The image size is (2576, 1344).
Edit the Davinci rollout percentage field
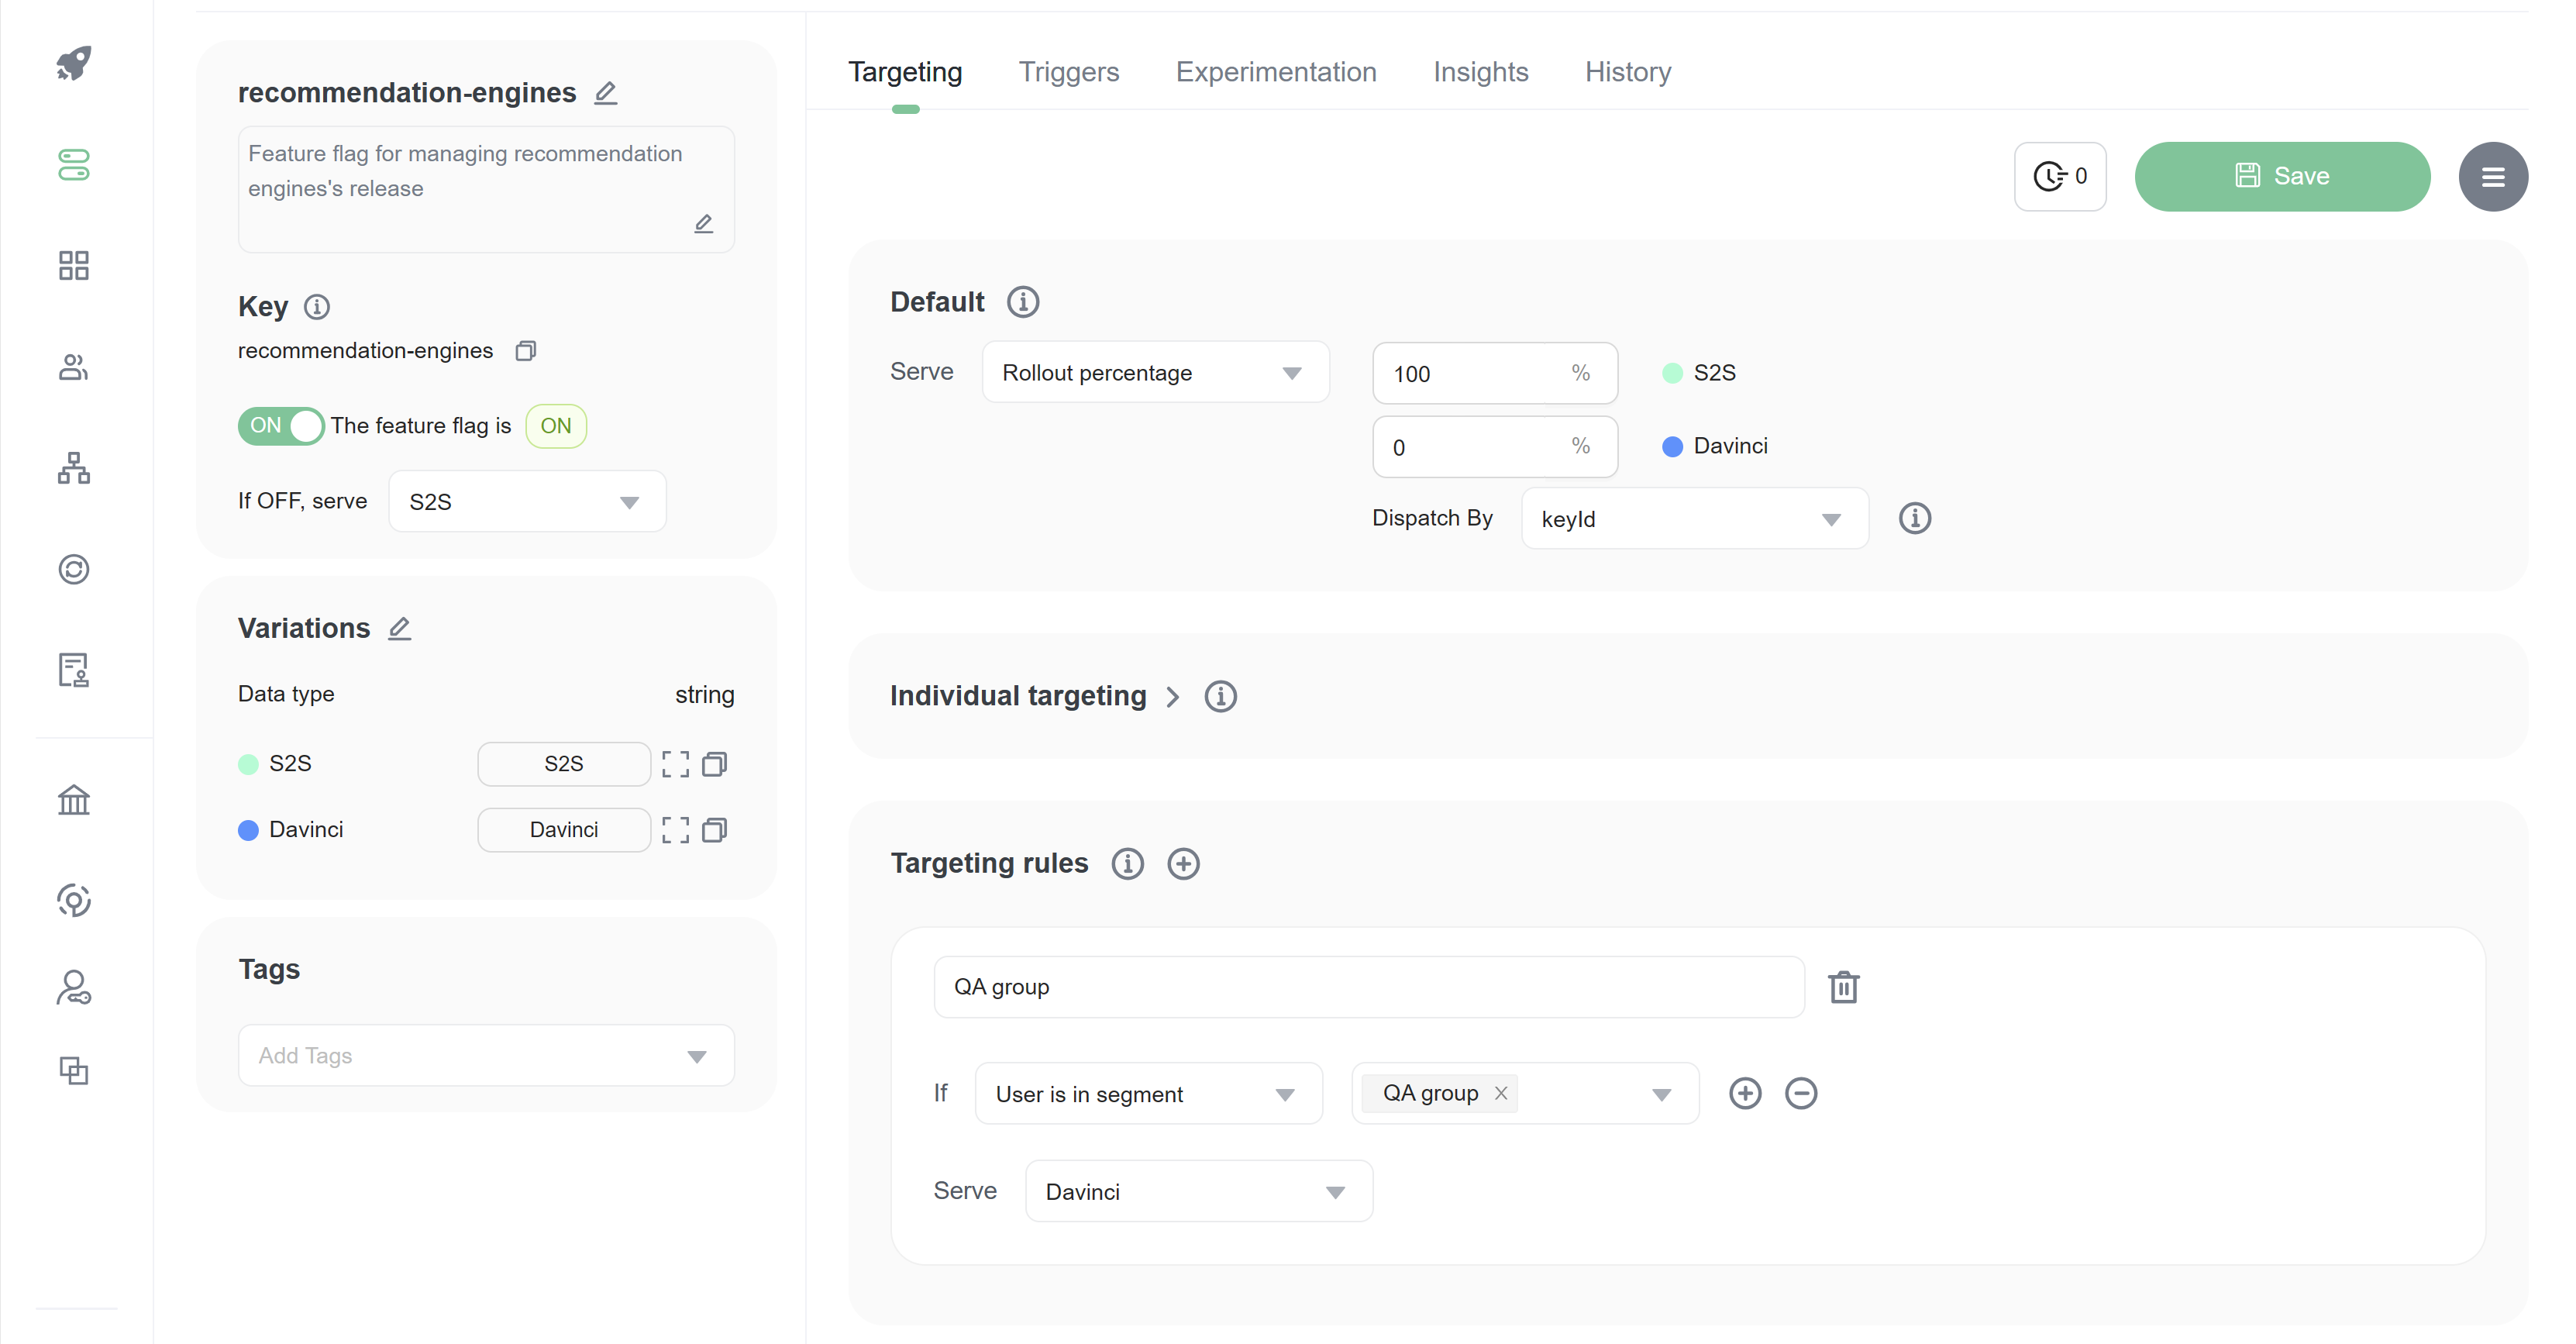(1494, 446)
